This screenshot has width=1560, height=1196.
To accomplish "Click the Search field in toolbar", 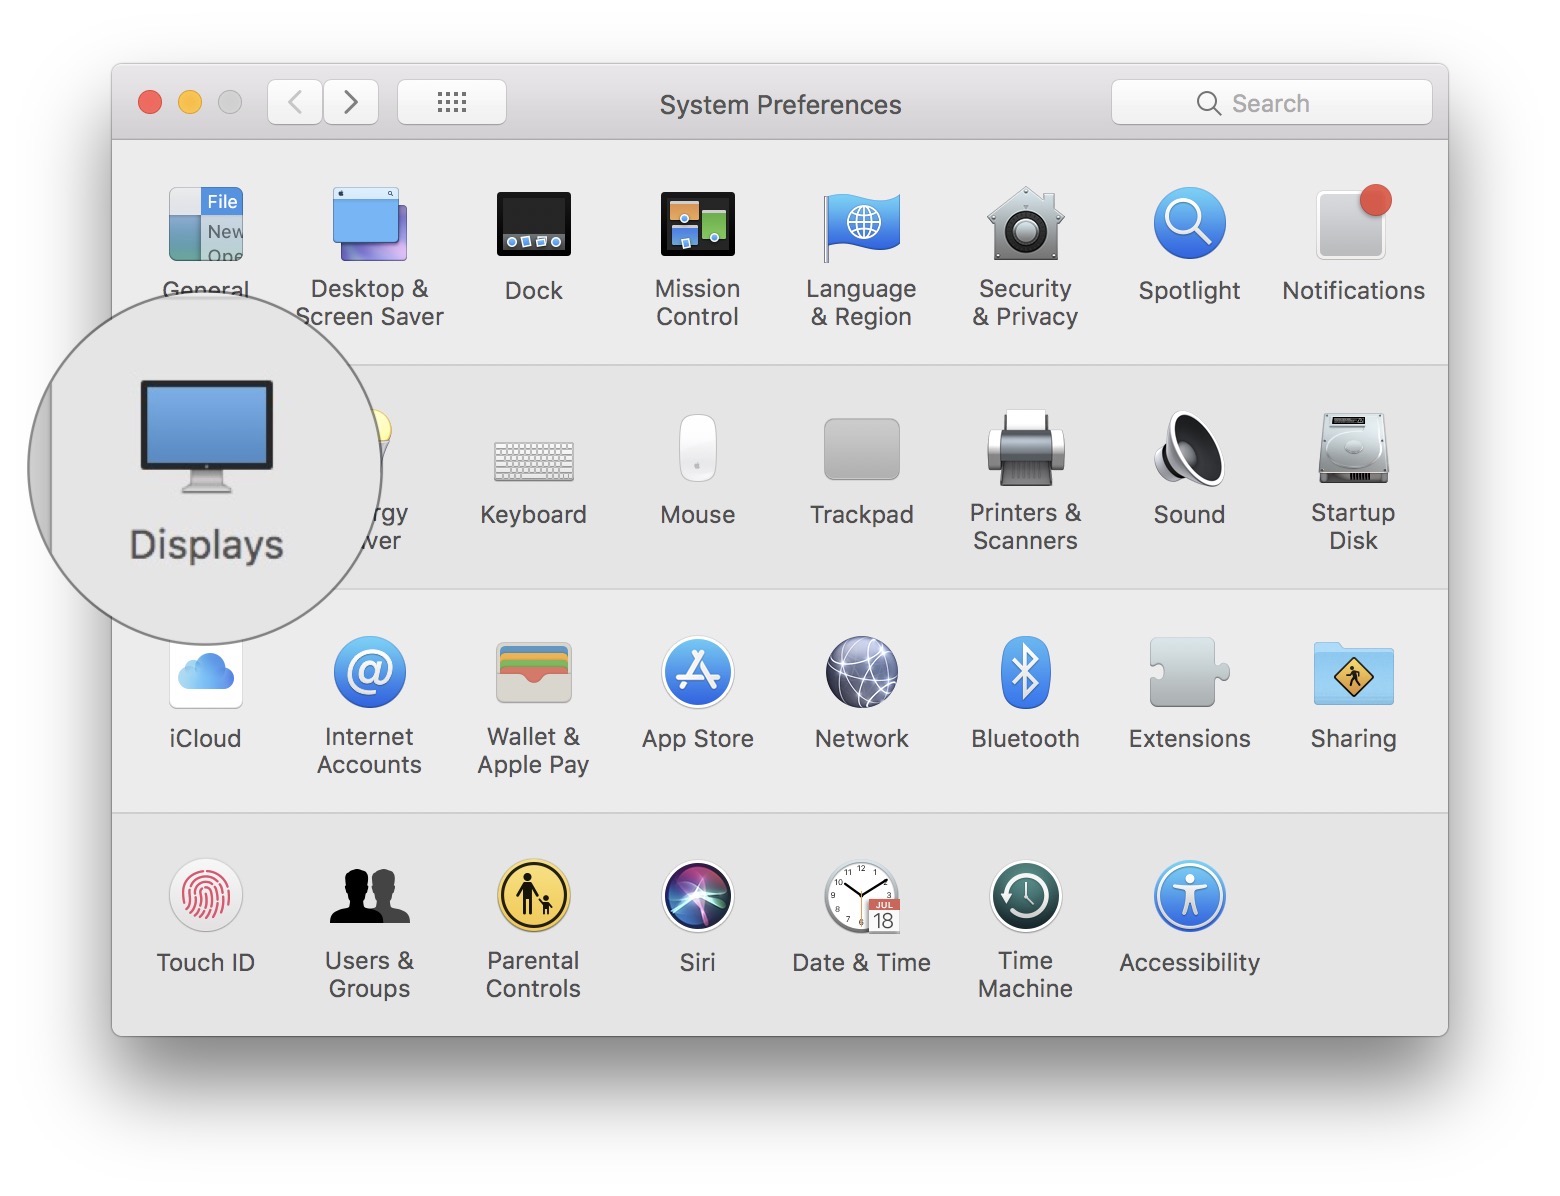I will click(1271, 103).
